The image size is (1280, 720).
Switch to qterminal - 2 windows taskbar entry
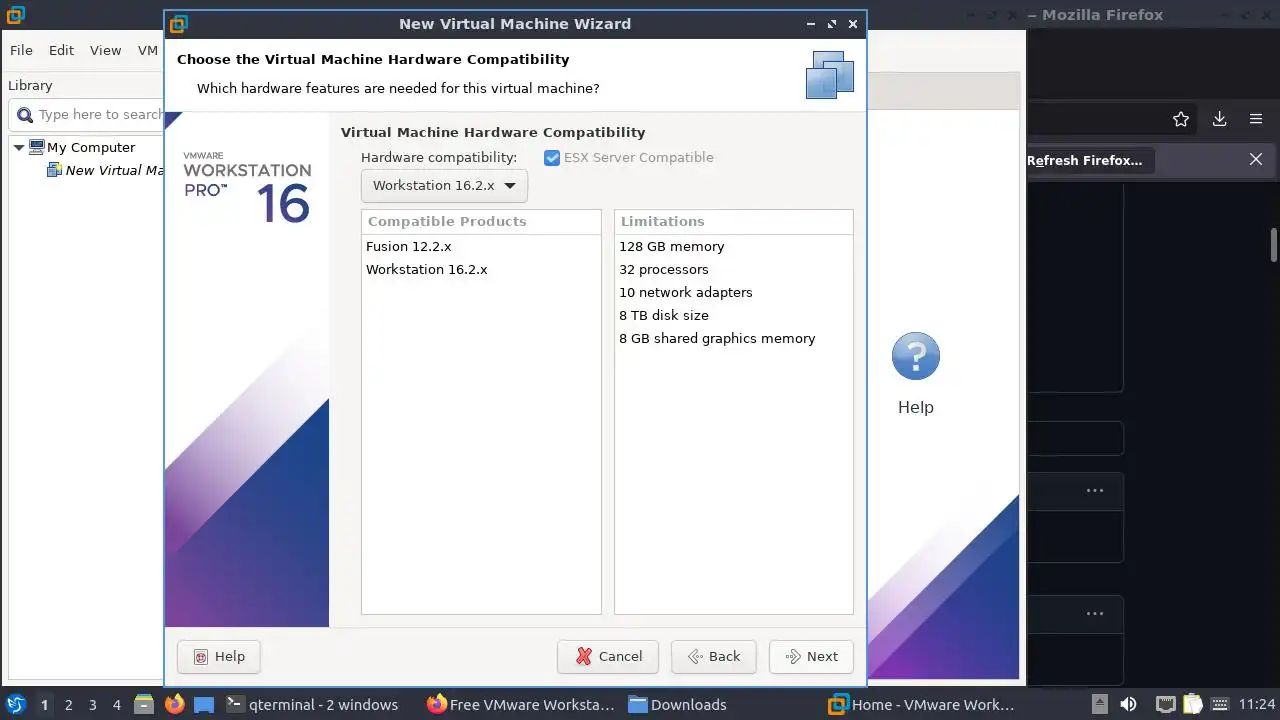coord(312,704)
